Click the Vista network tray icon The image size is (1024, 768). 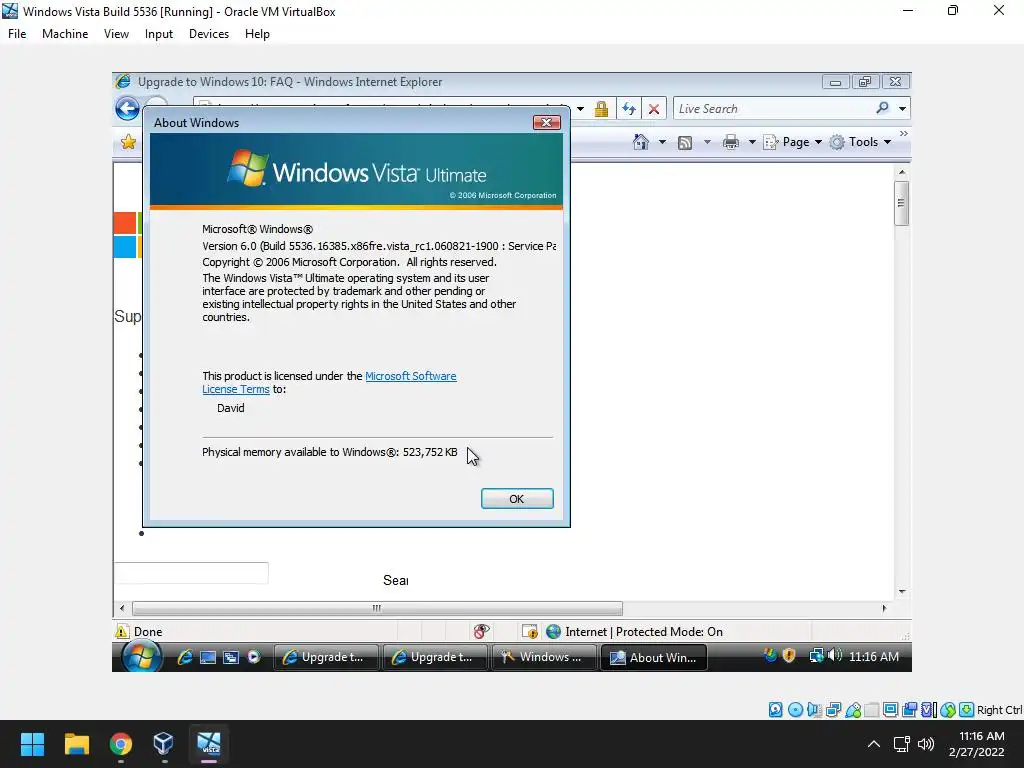[x=816, y=656]
